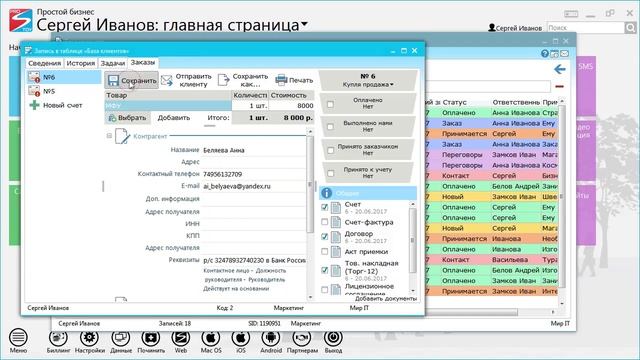Click Сохранить как... button

(x=243, y=80)
